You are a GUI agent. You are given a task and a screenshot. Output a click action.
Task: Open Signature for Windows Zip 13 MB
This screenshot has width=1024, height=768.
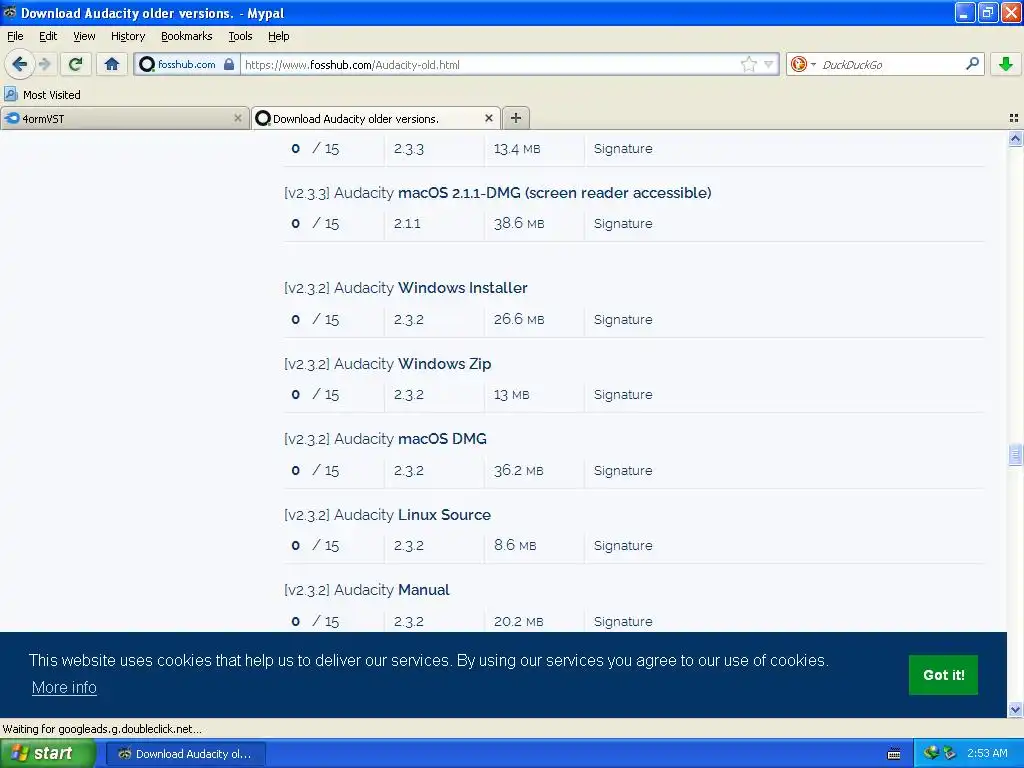pyautogui.click(x=623, y=394)
